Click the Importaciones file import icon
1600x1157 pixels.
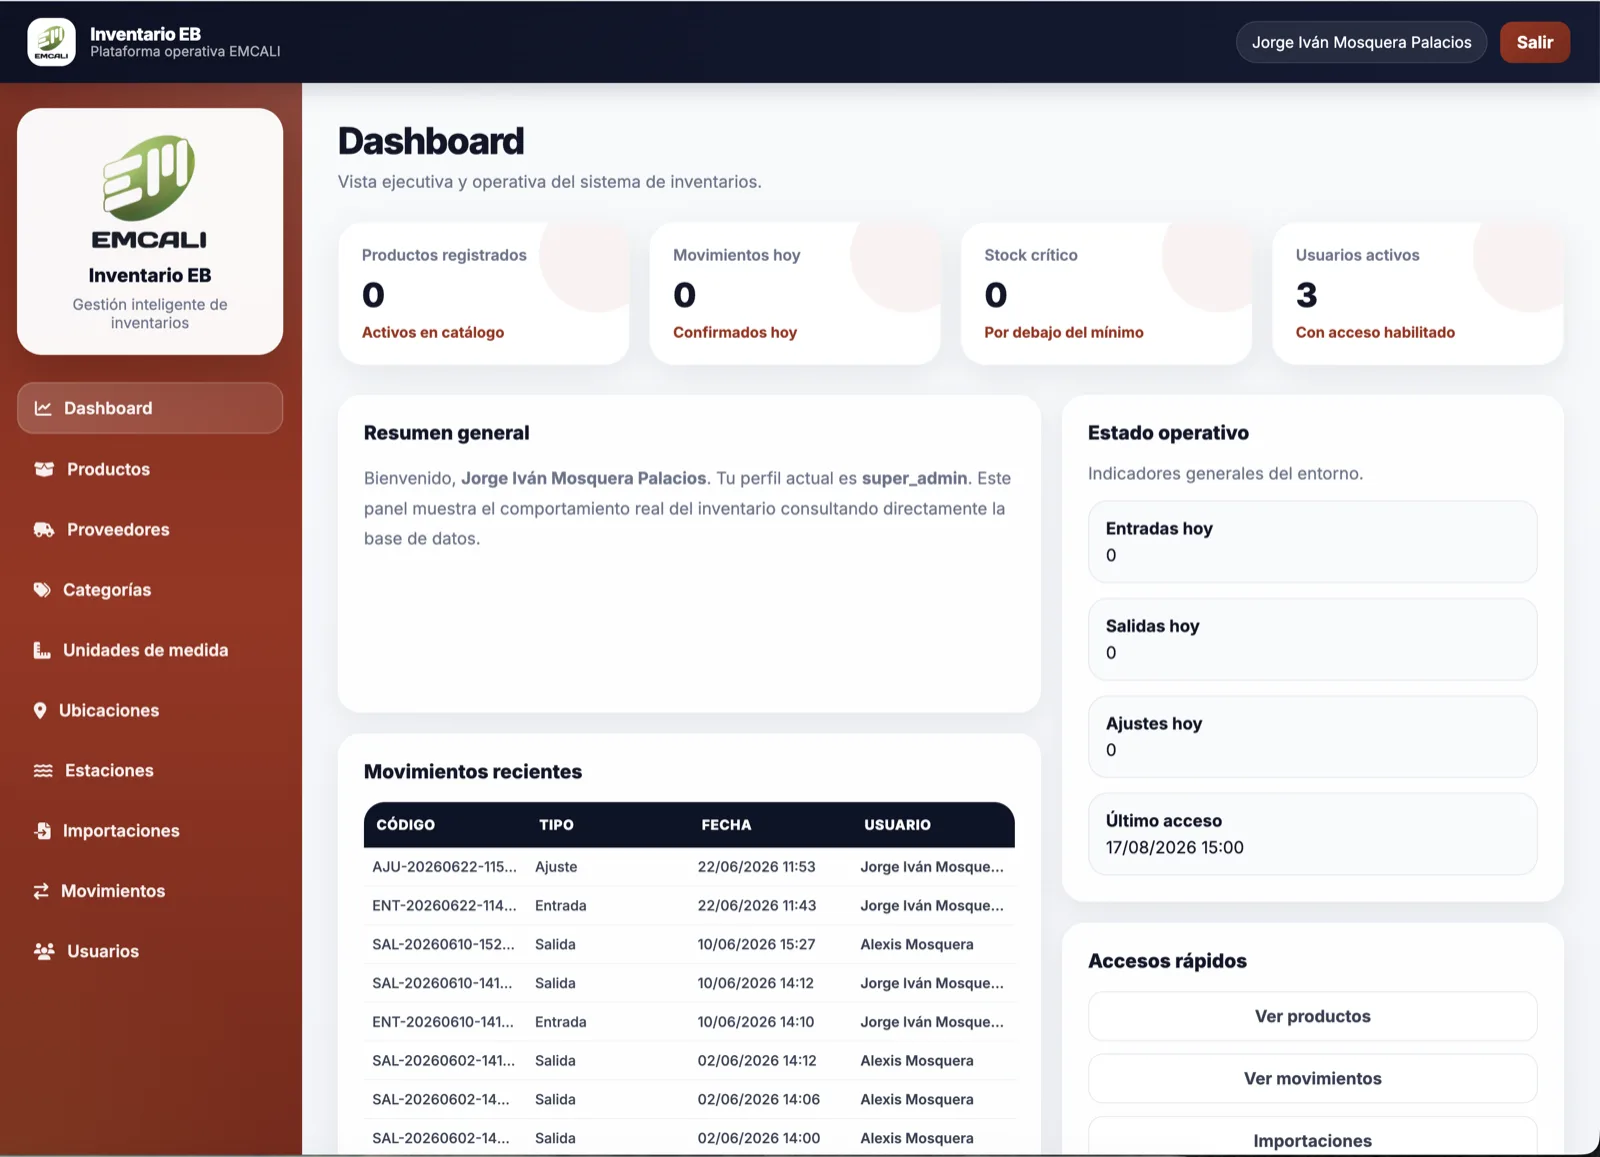click(42, 831)
